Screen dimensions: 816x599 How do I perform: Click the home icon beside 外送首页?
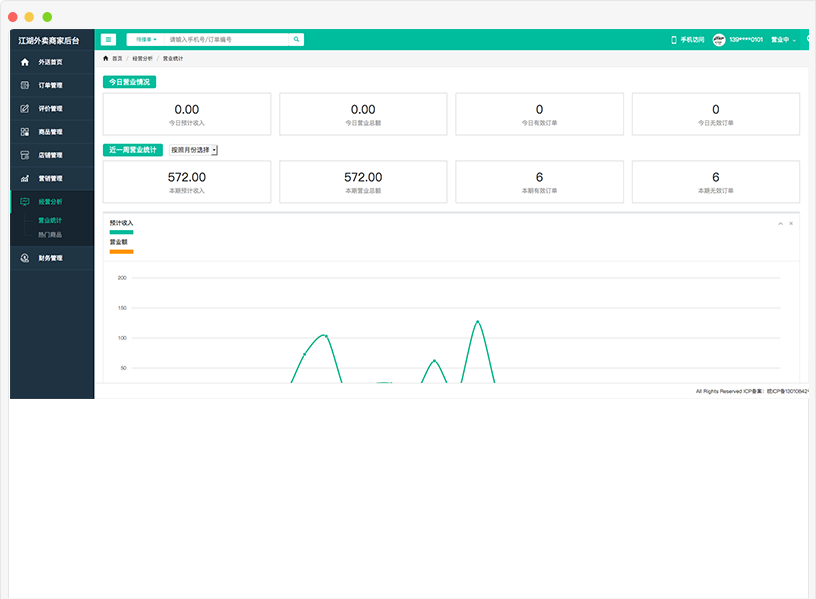coord(24,62)
